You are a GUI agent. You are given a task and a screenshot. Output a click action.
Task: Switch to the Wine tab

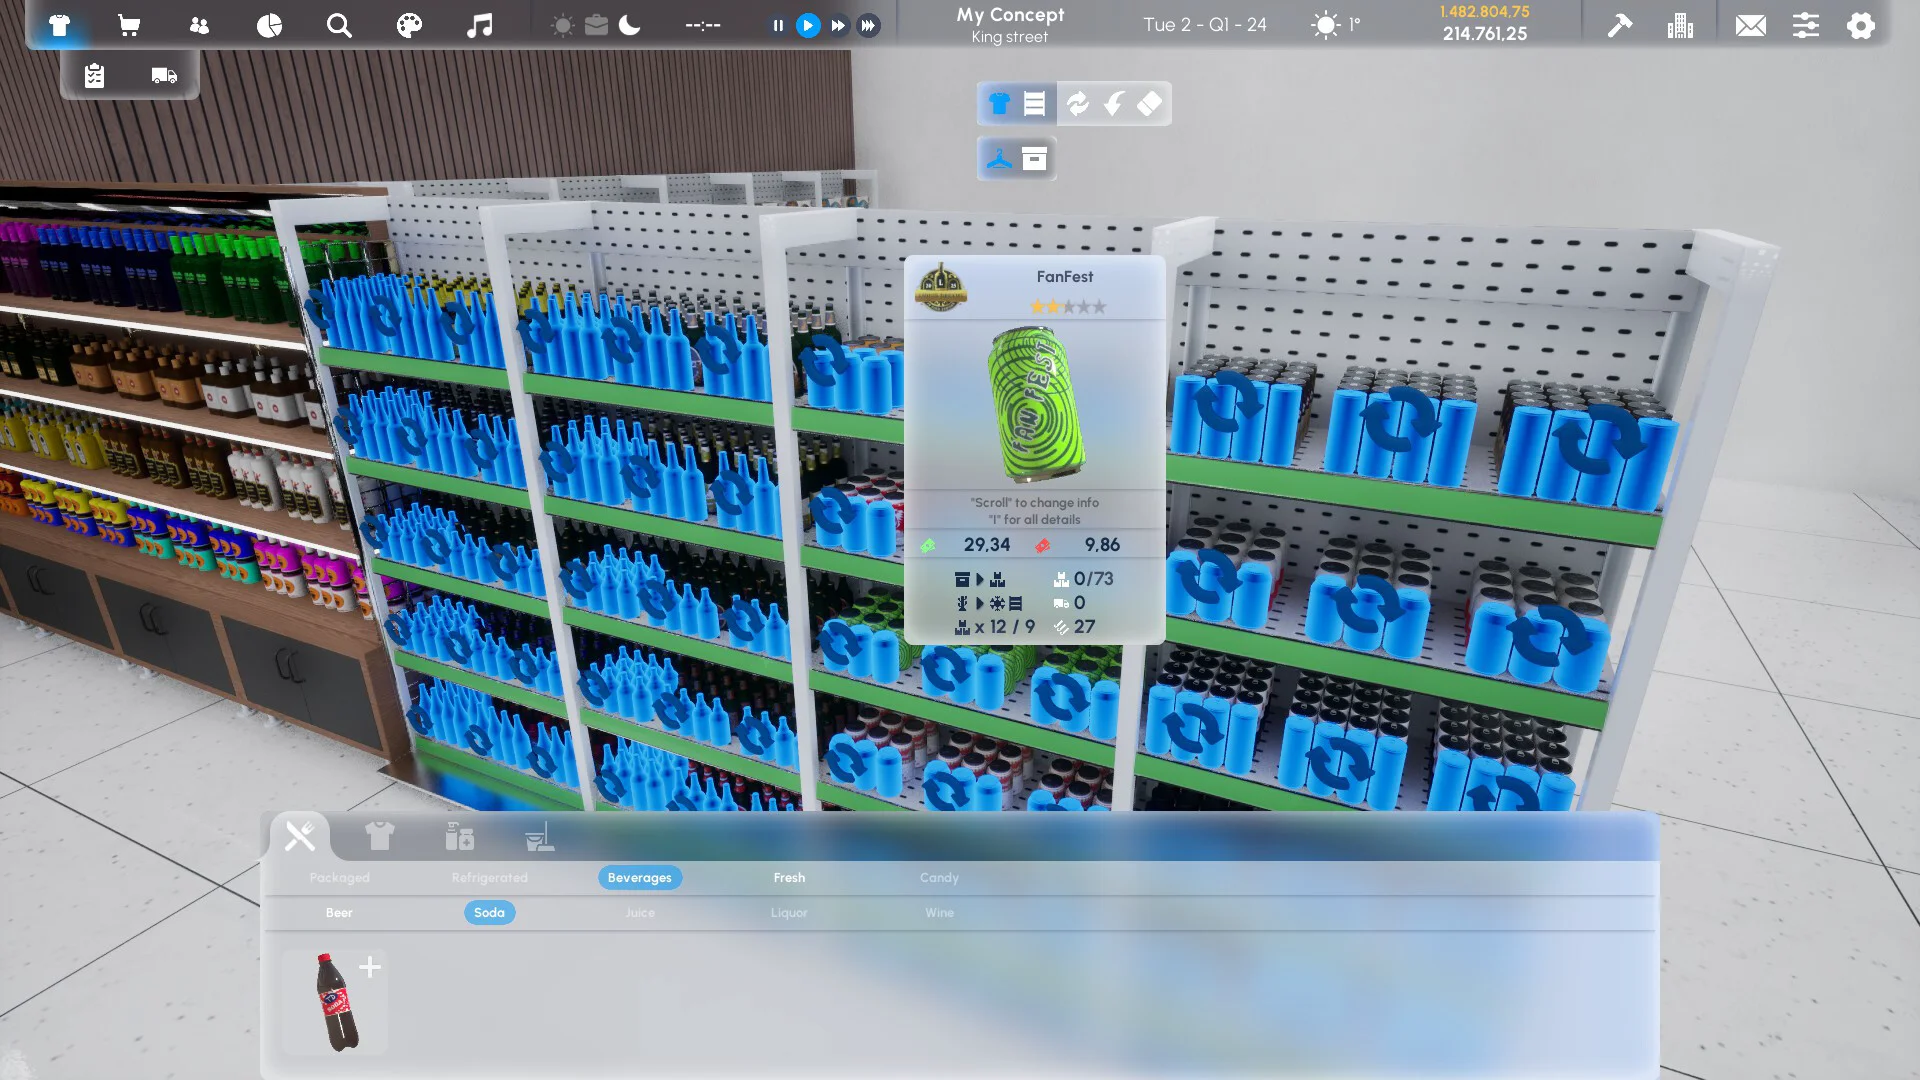(938, 912)
